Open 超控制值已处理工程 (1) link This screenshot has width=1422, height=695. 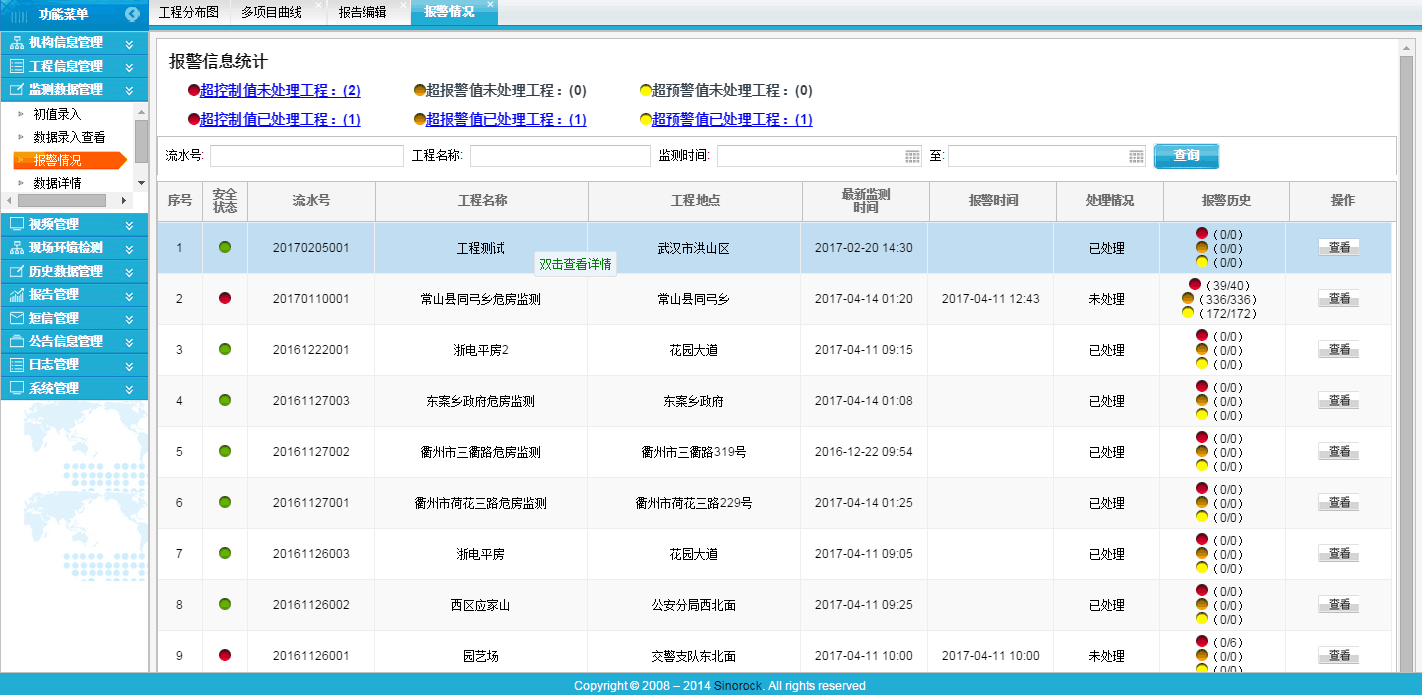280,120
